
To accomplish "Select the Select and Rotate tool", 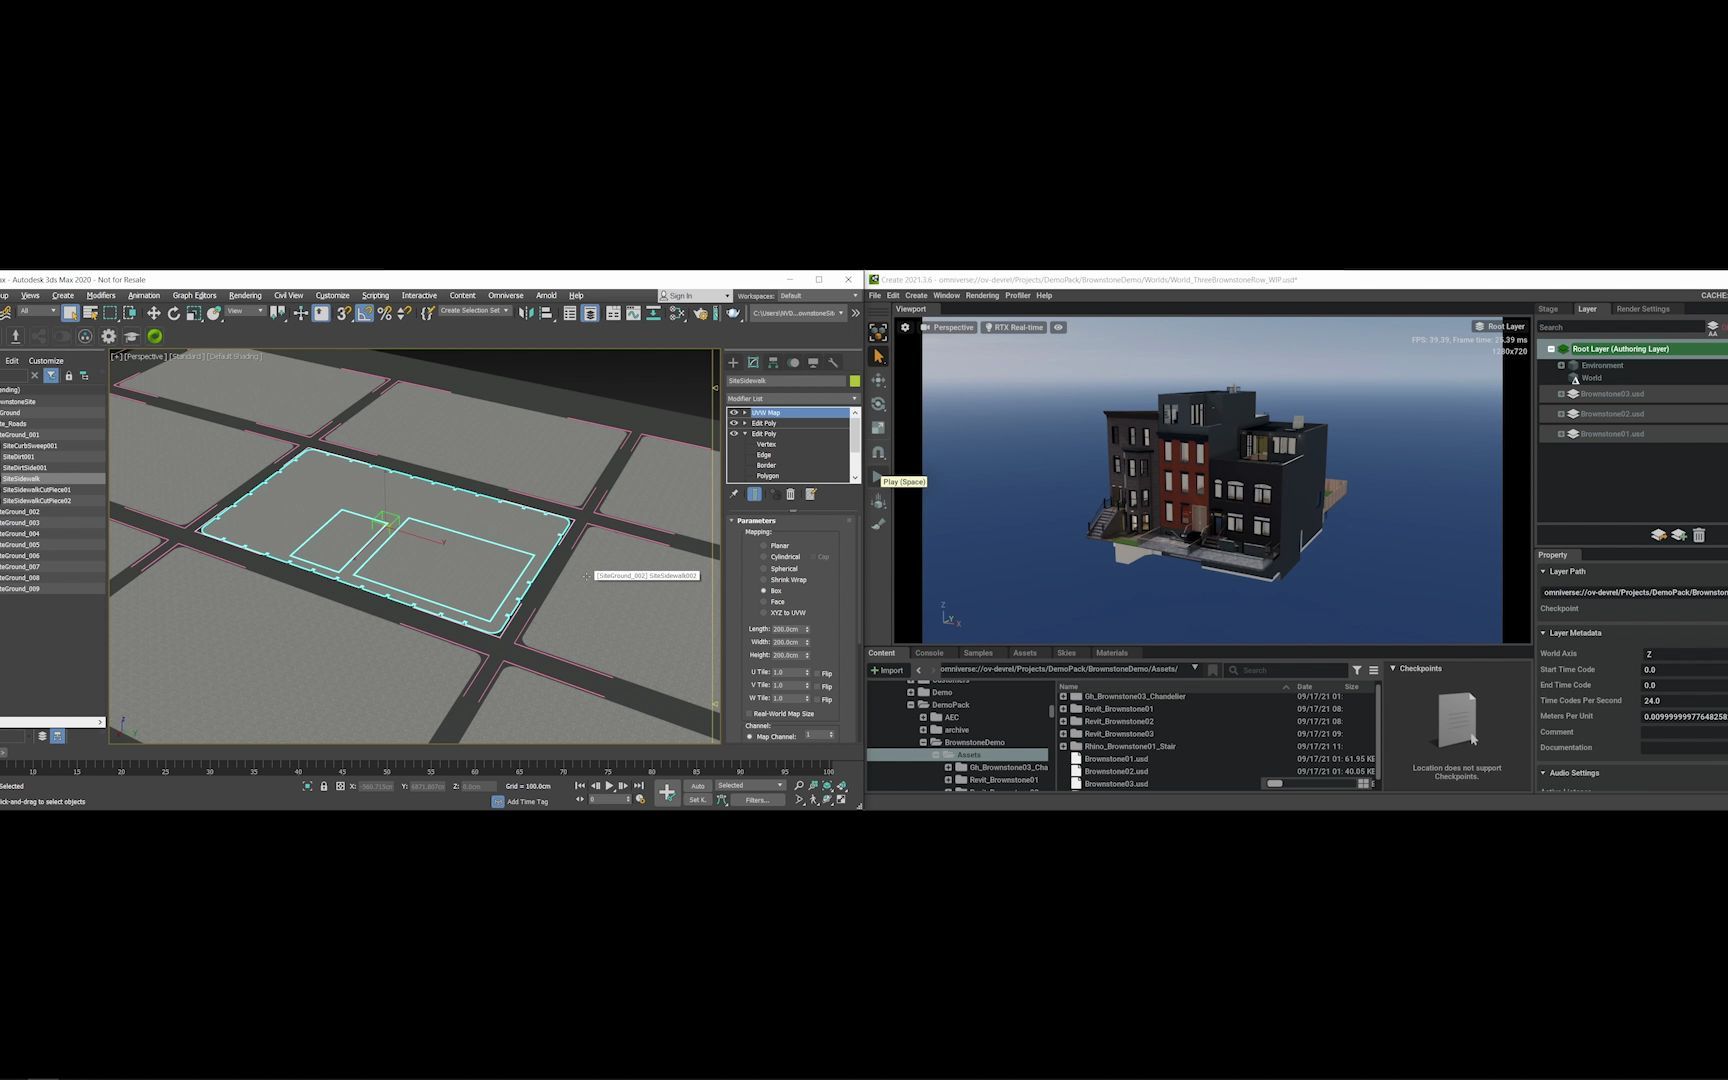I will [x=174, y=312].
